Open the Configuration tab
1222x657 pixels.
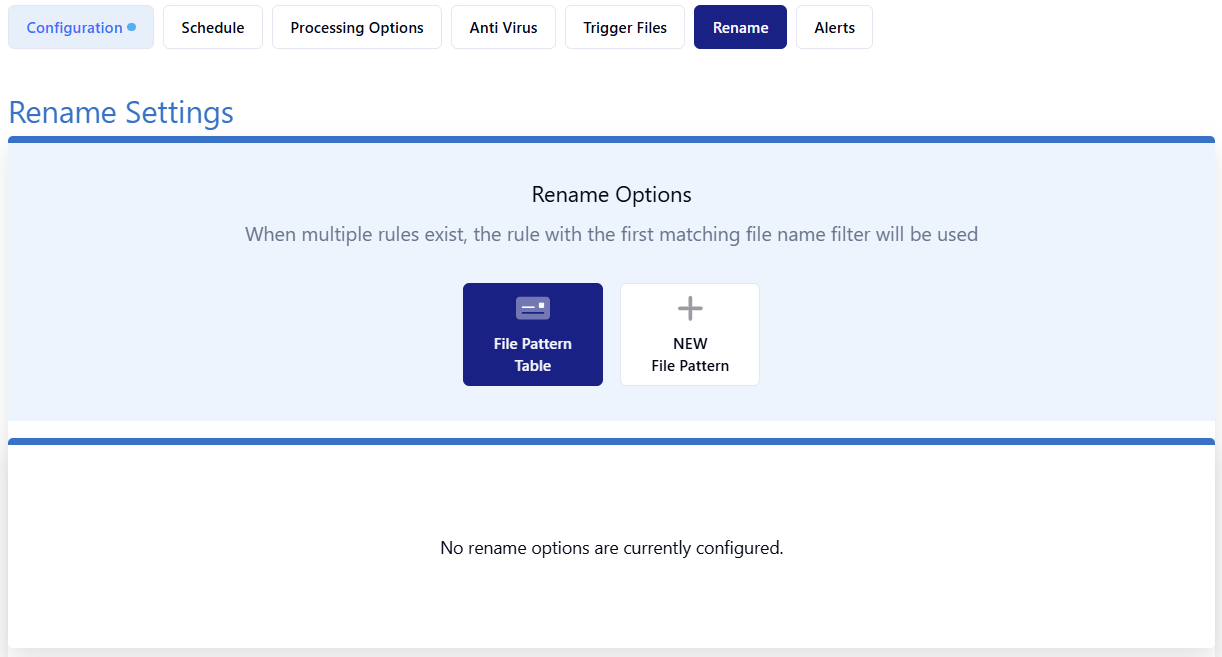(x=81, y=27)
